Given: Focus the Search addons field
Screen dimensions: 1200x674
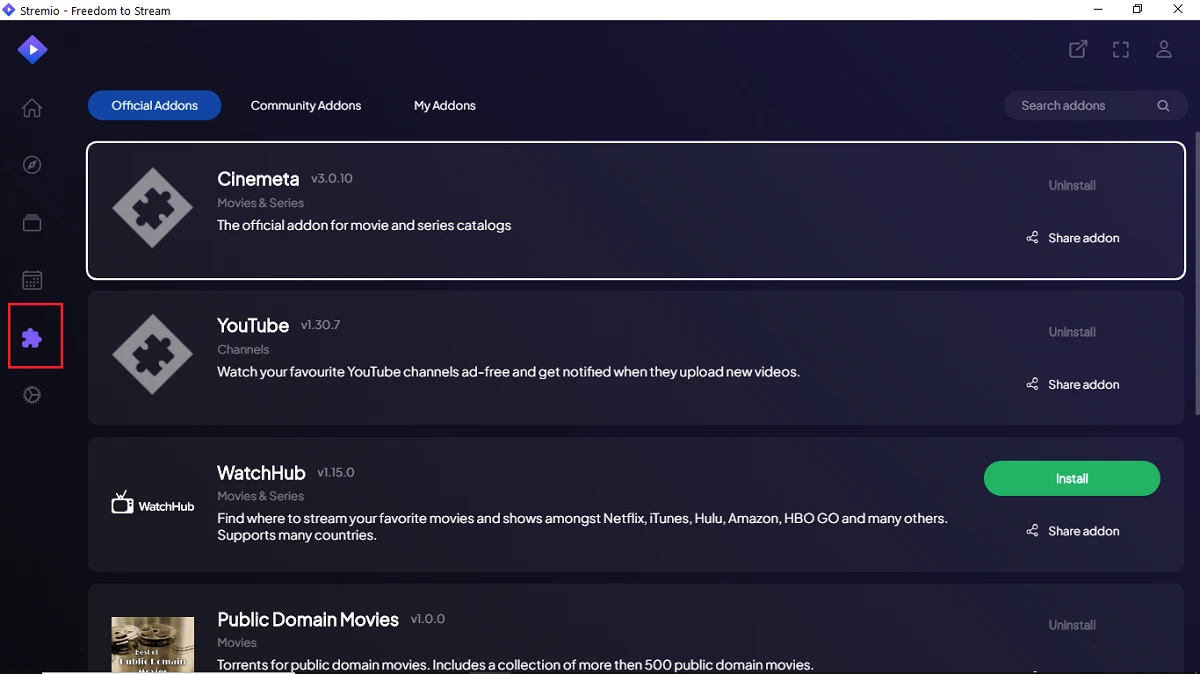Looking at the screenshot, I should 1095,105.
